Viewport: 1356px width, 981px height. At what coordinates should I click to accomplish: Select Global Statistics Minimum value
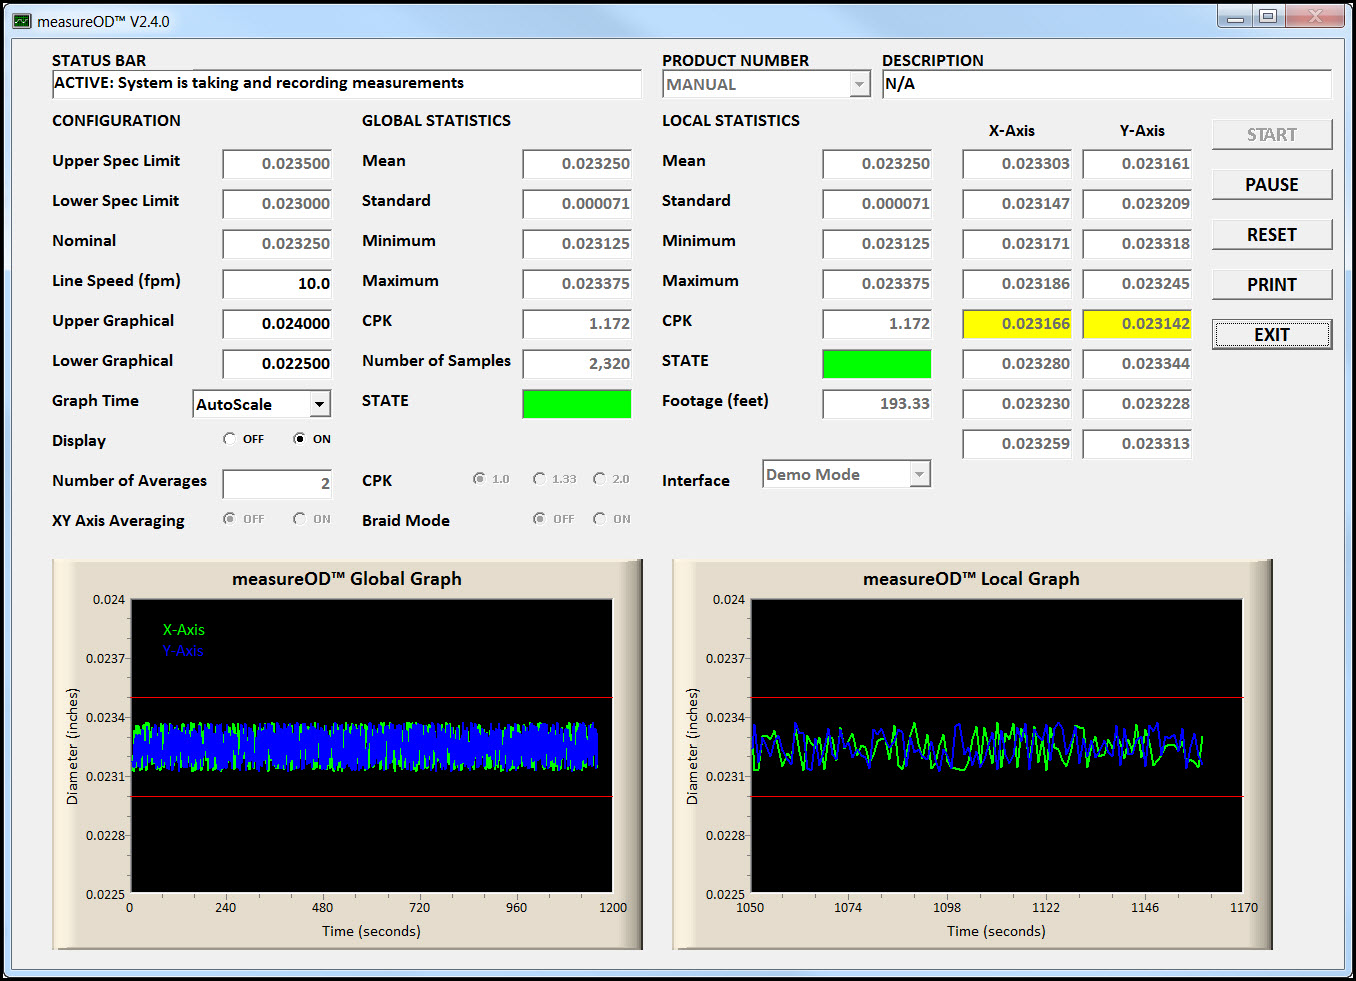[x=577, y=244]
